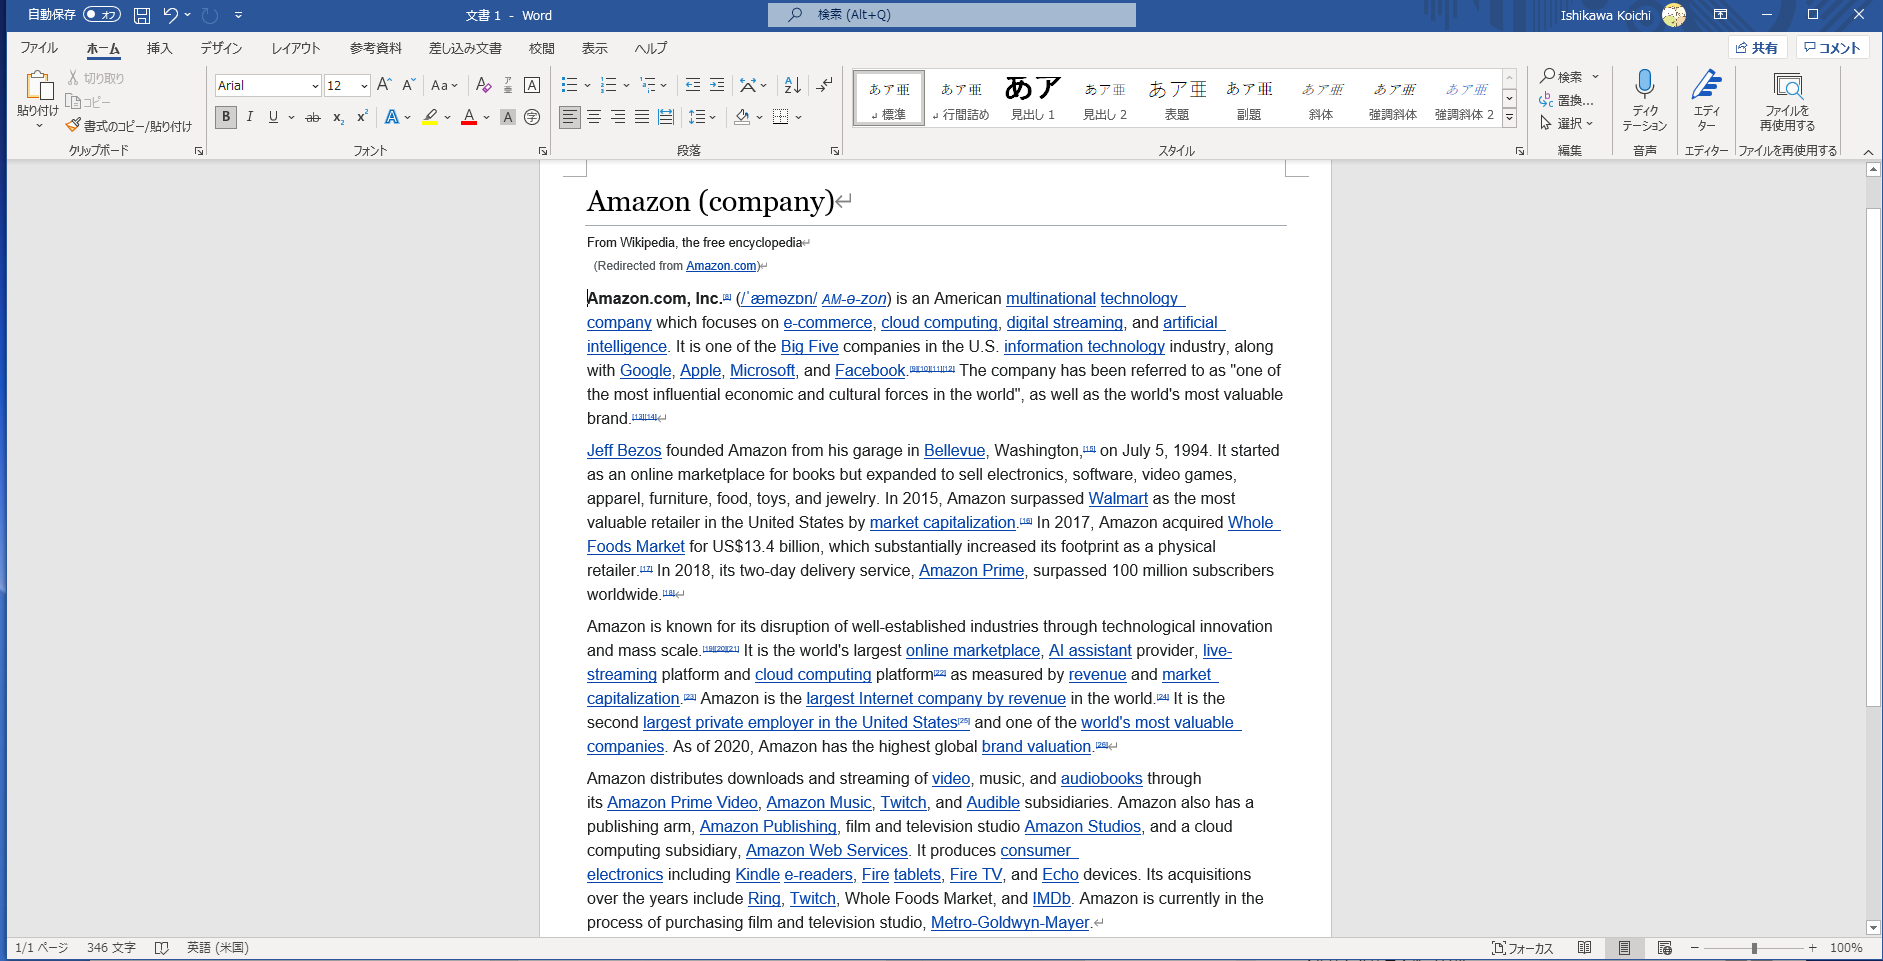Image resolution: width=1883 pixels, height=961 pixels.
Task: Toggle Italic formatting button
Action: pyautogui.click(x=250, y=117)
